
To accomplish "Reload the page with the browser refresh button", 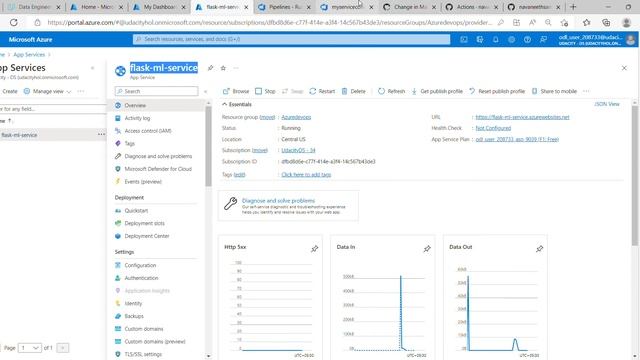I will pyautogui.click(x=14, y=22).
